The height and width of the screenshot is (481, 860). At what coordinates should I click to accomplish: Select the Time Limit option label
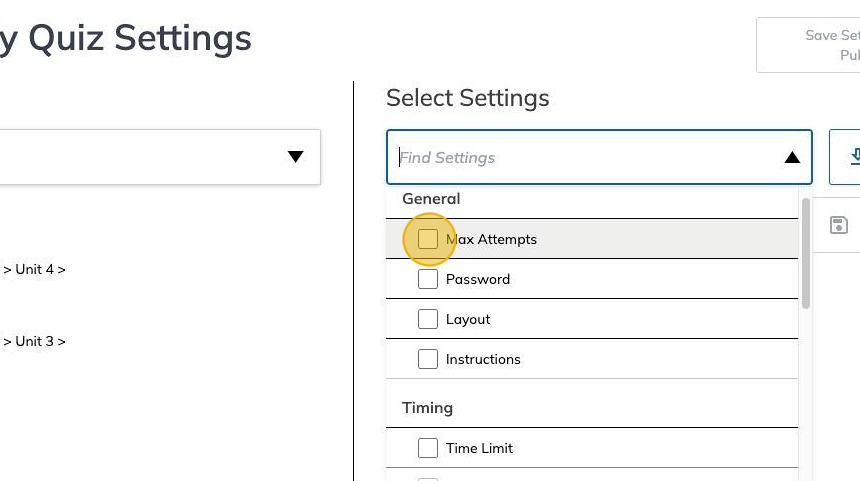tap(479, 448)
